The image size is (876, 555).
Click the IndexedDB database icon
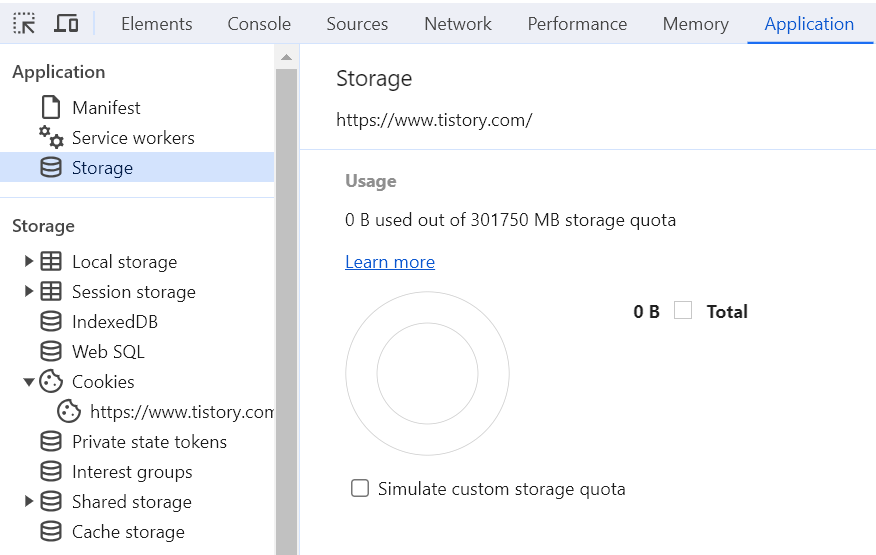[50, 322]
